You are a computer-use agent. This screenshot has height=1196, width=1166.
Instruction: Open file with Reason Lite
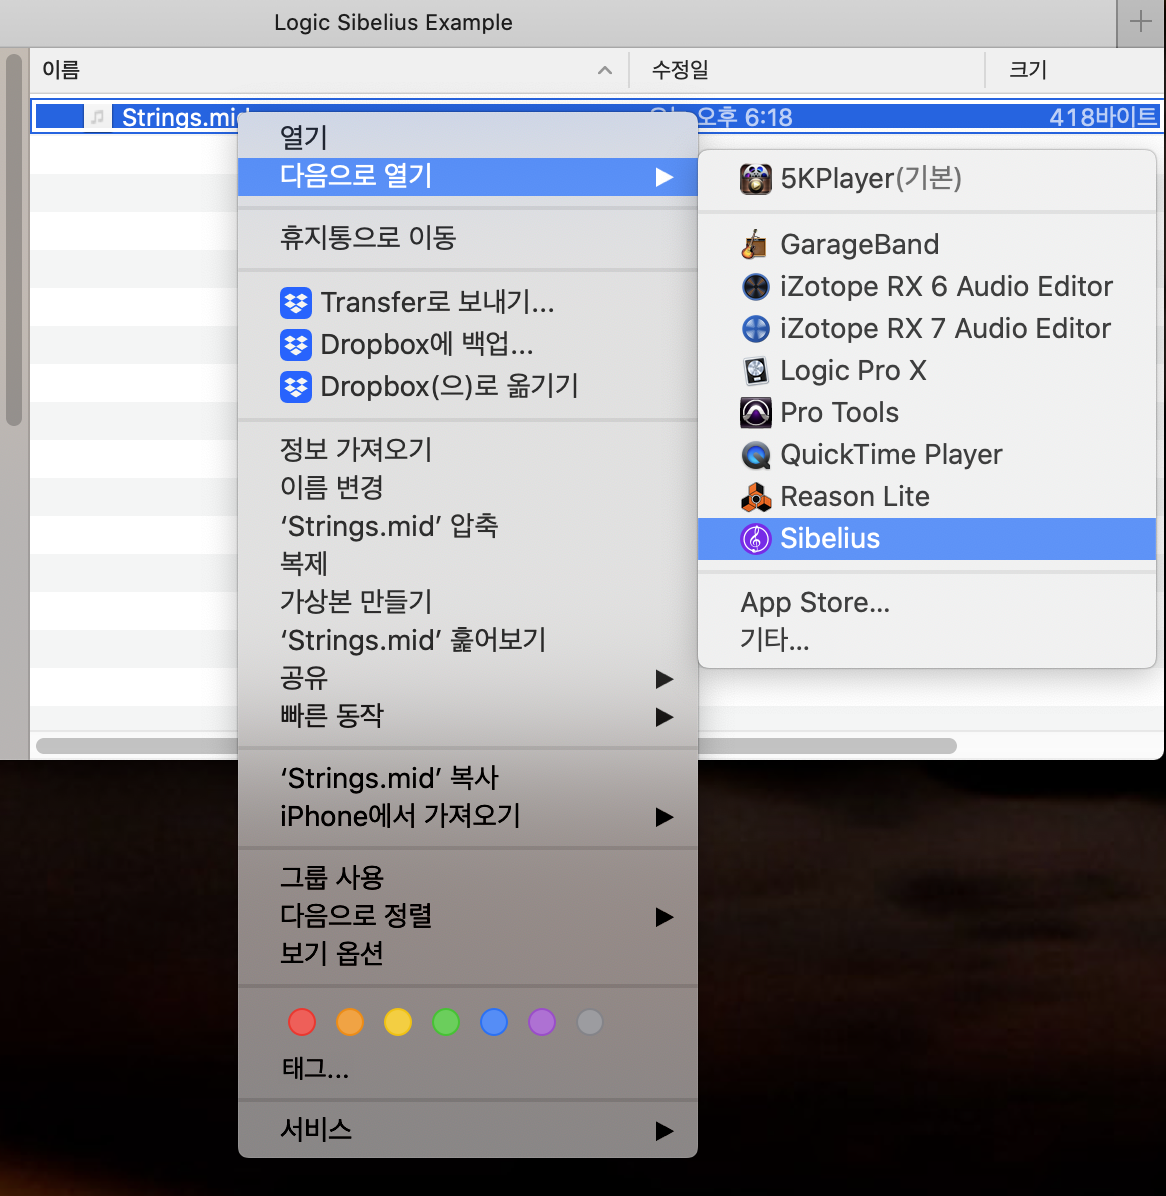tap(927, 497)
